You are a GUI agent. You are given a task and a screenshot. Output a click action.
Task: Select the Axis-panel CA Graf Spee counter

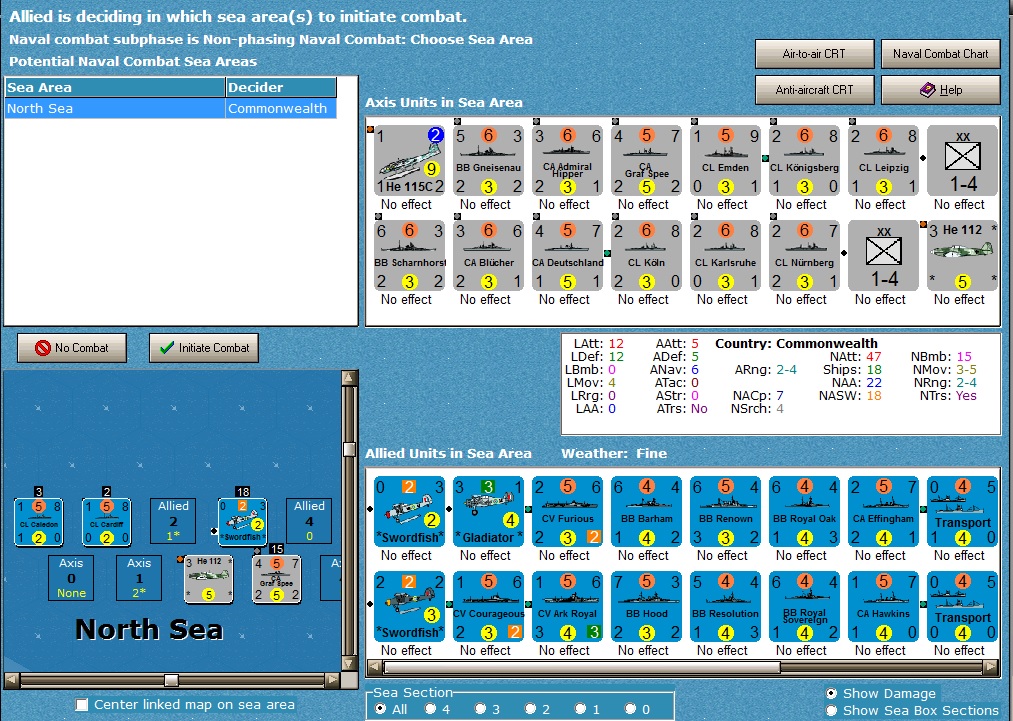coord(646,160)
